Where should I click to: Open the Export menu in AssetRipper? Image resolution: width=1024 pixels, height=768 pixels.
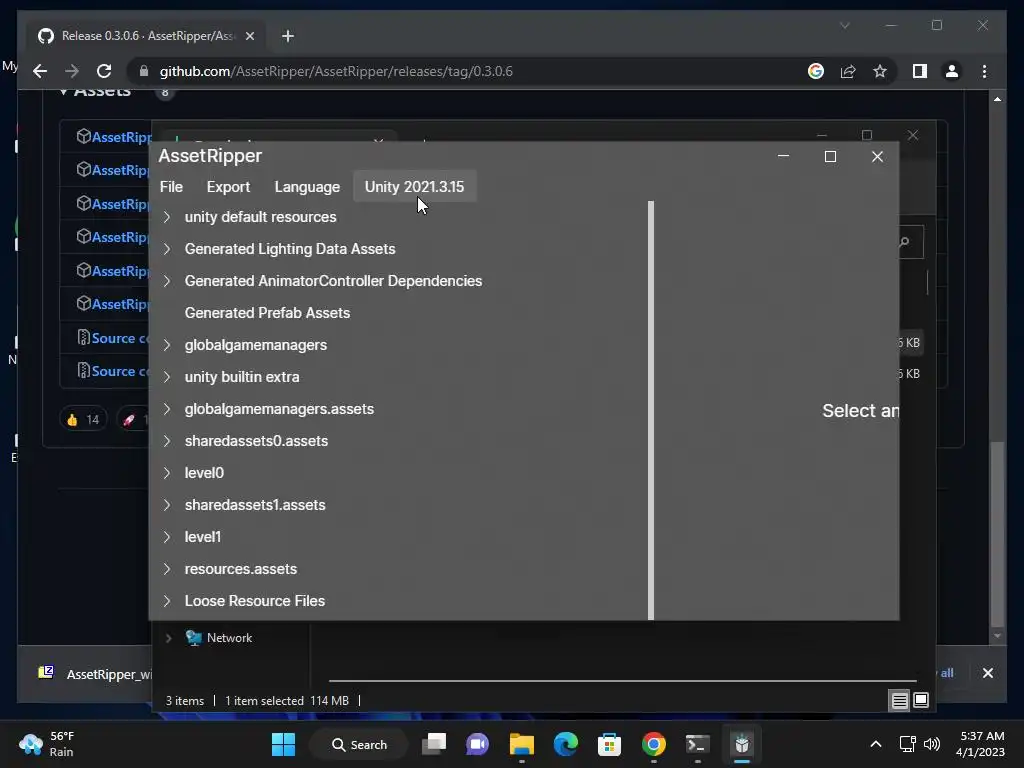pos(228,187)
